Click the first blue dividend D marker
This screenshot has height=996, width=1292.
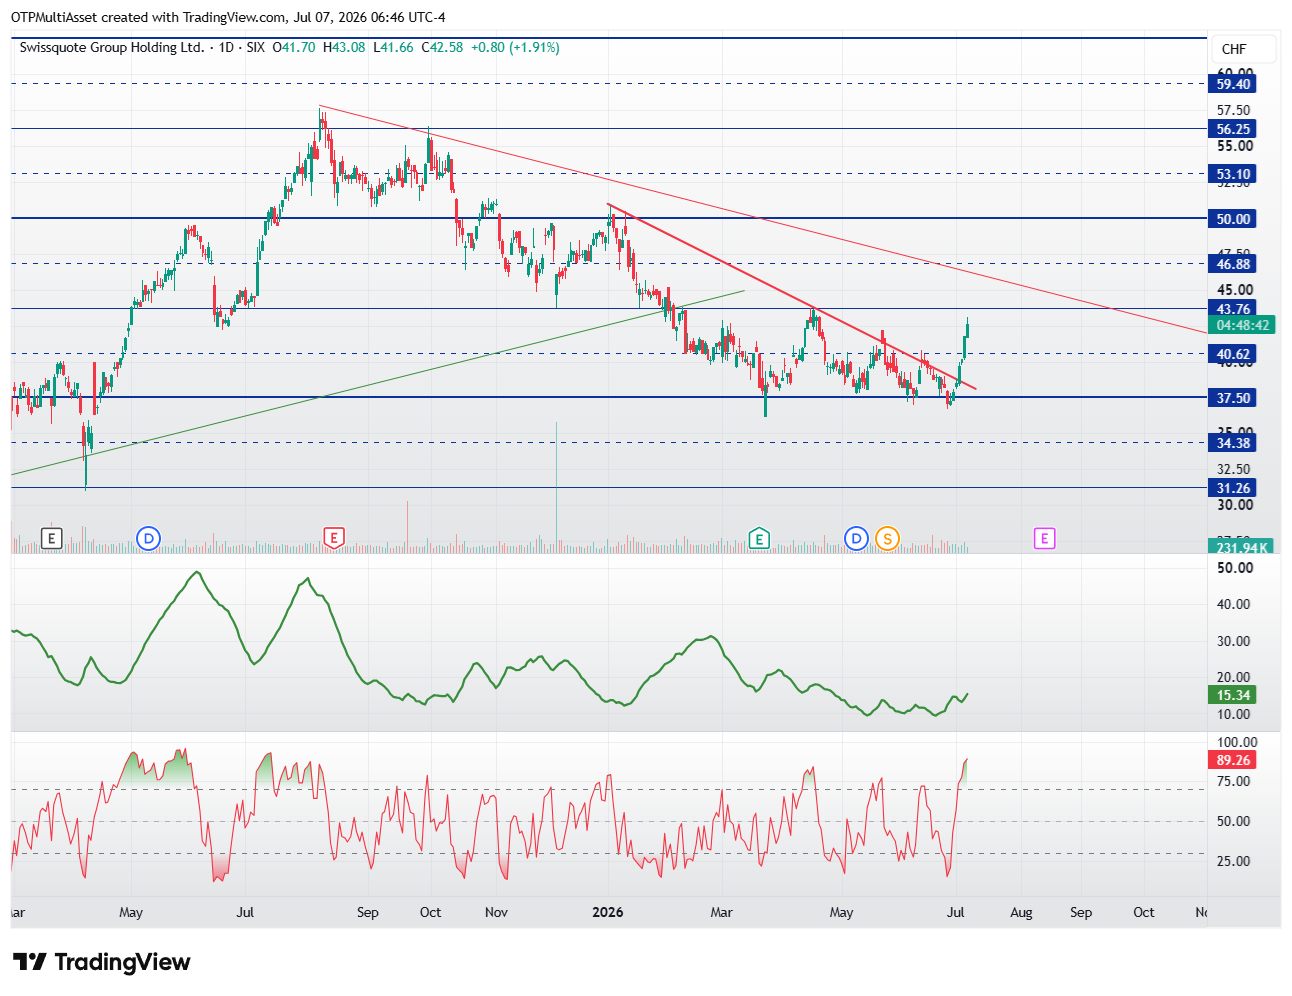point(148,539)
